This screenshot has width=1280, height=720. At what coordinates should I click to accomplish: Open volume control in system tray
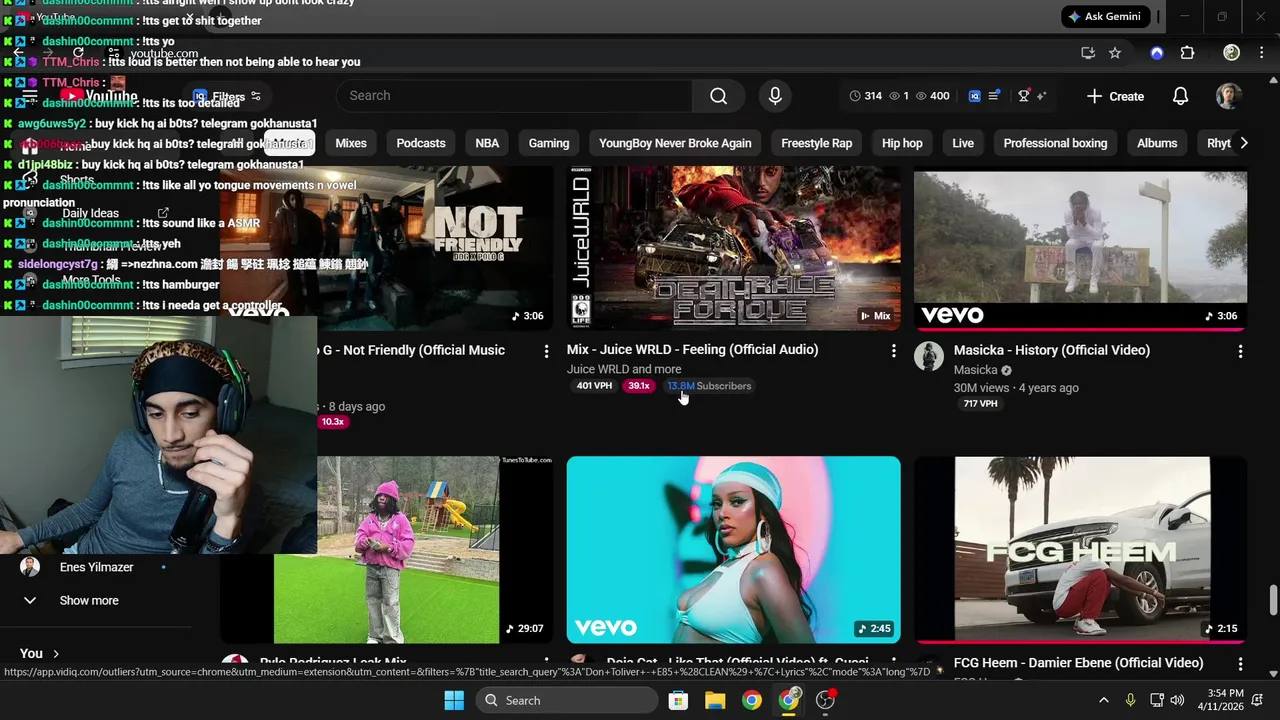click(x=1177, y=700)
